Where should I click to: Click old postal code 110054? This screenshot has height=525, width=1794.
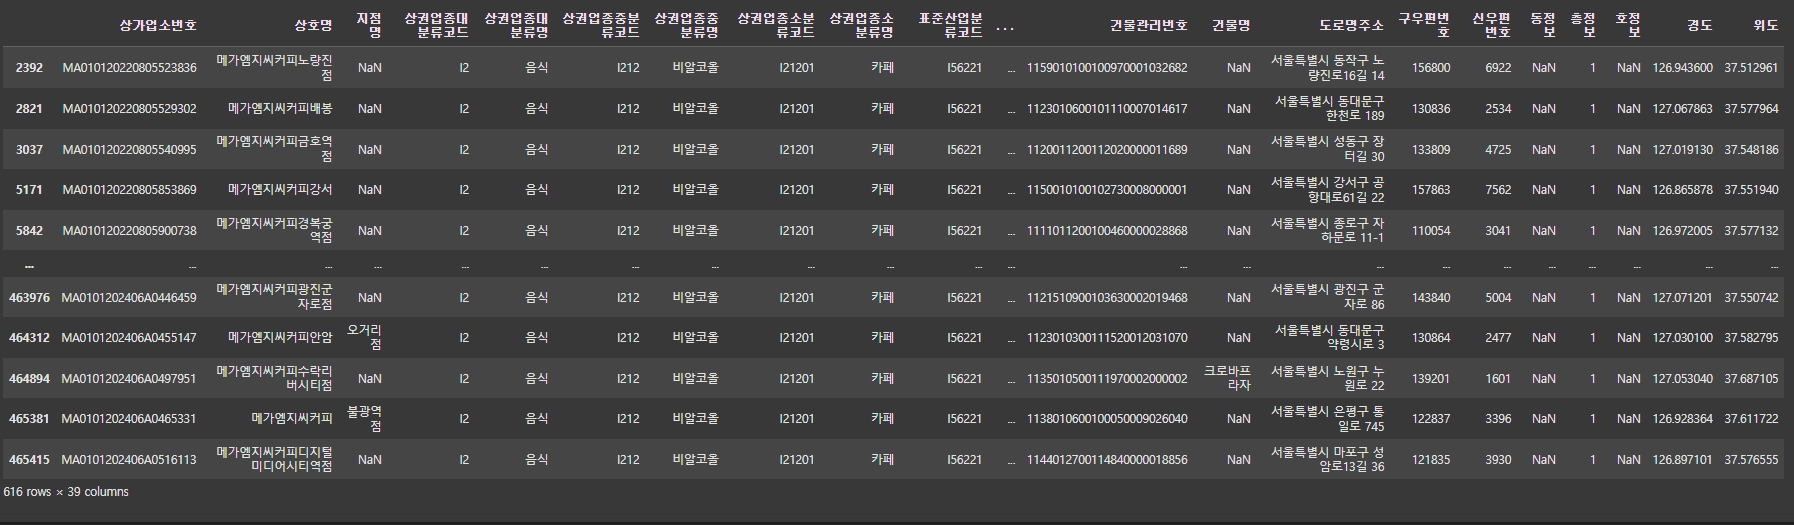click(1431, 230)
